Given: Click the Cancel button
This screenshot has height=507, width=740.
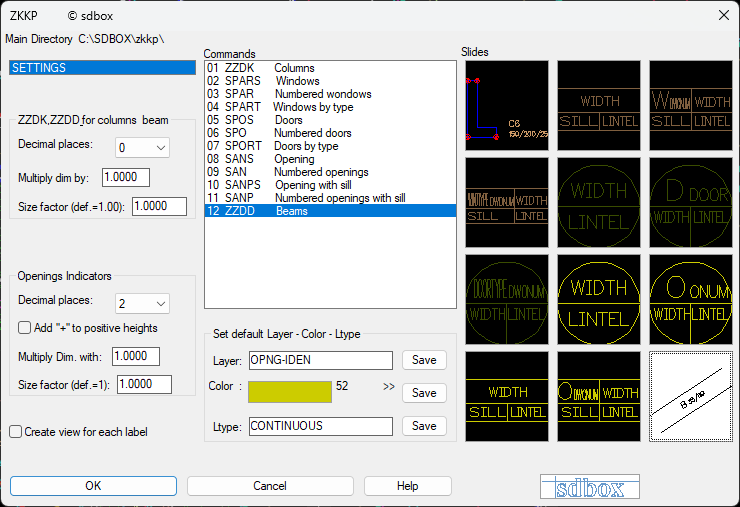Looking at the screenshot, I should (x=270, y=486).
